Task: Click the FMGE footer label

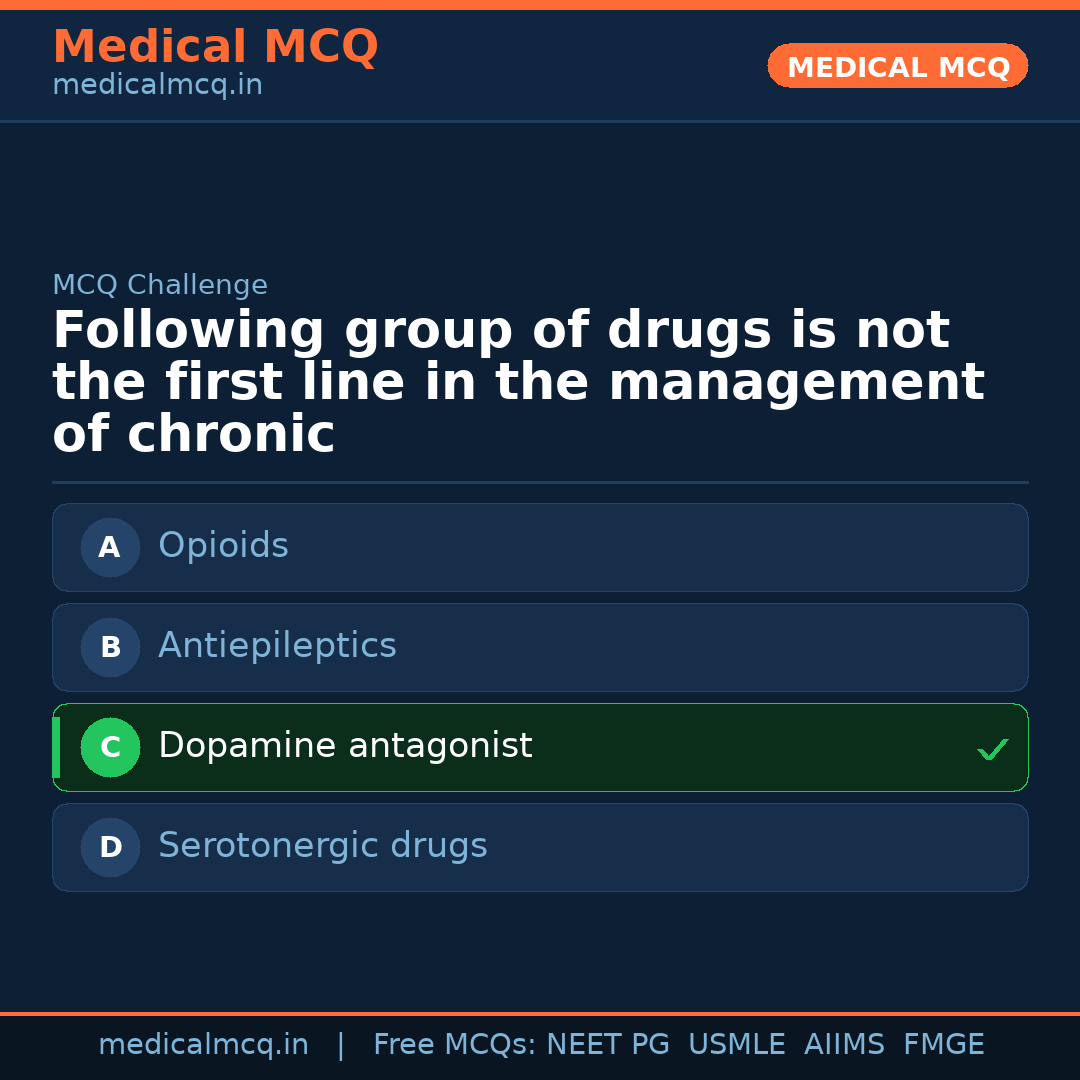Action: [x=943, y=1045]
